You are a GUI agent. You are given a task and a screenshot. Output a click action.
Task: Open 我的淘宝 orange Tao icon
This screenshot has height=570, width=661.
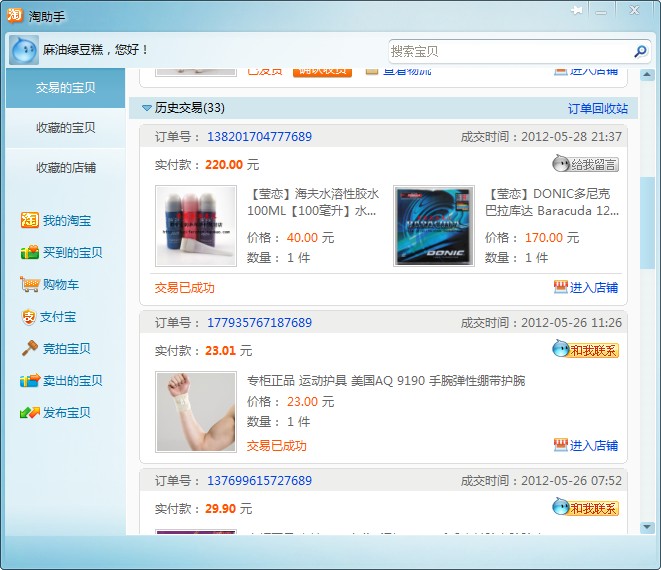(30, 220)
